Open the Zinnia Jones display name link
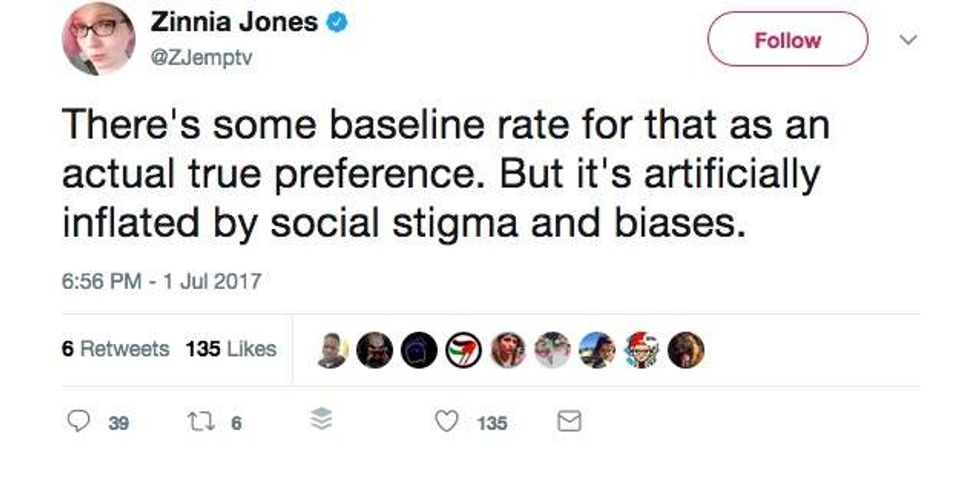The image size is (980, 477). (234, 23)
